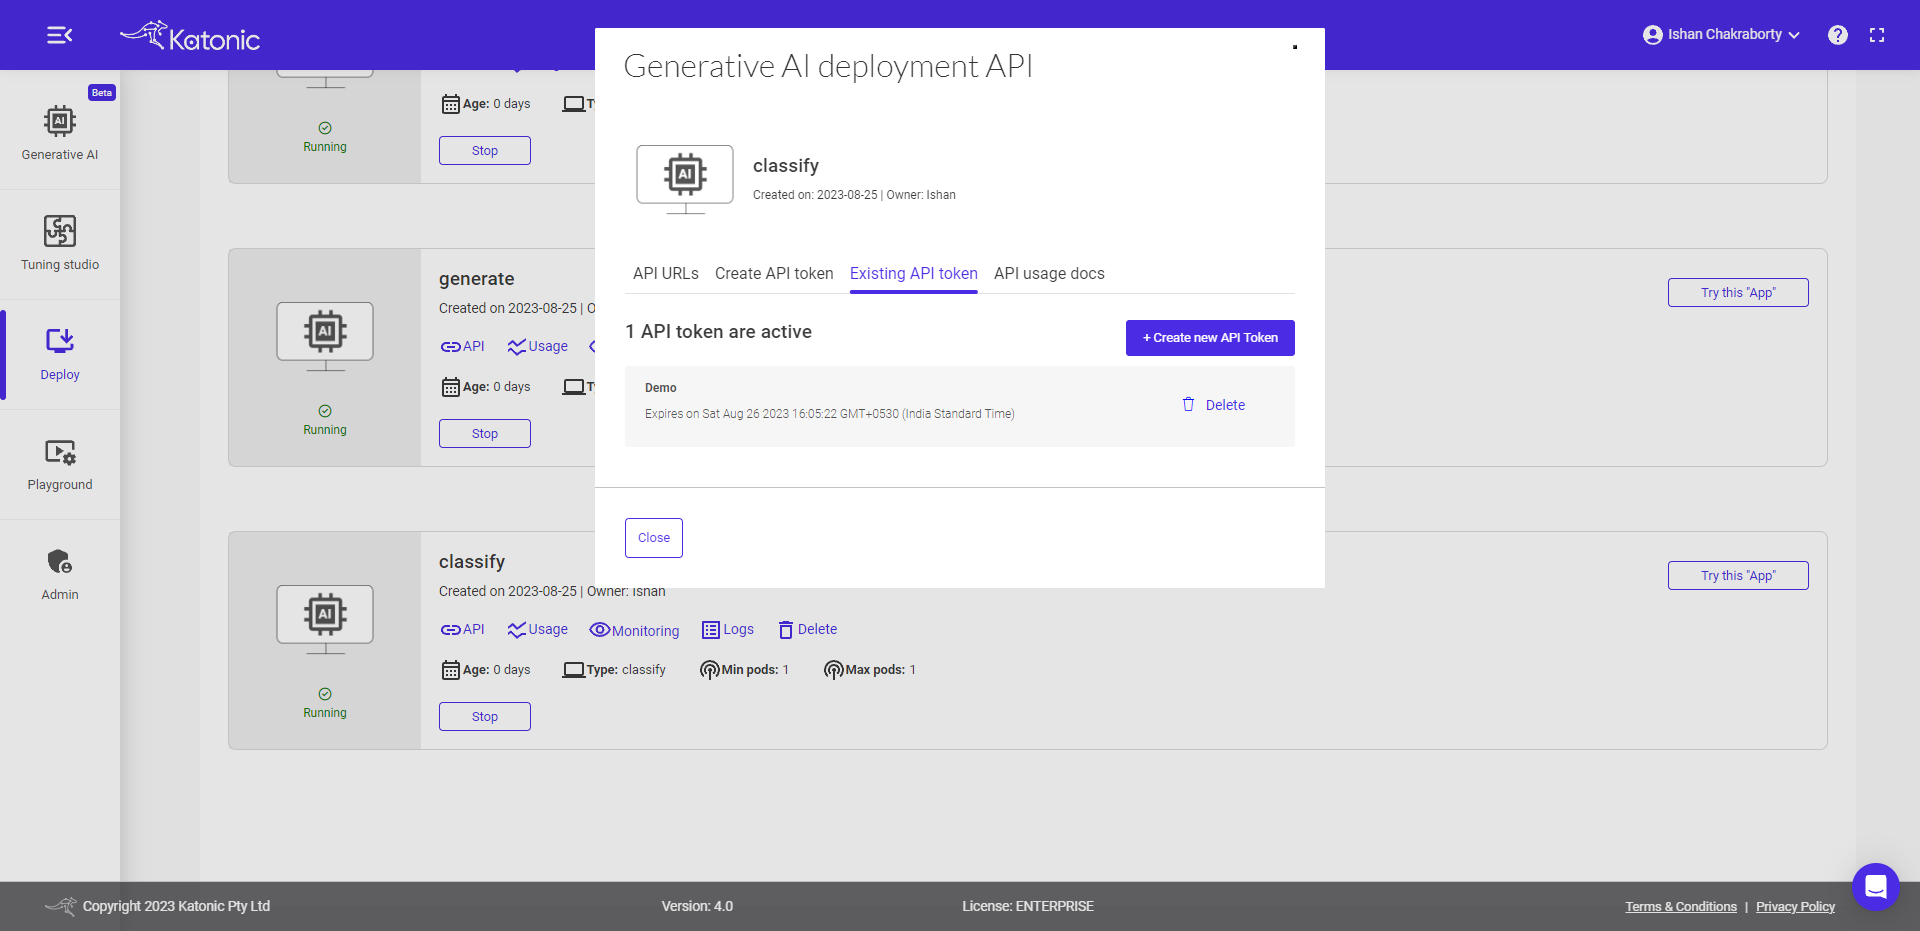
Task: Click Age calendar icon on classify card
Action: click(x=451, y=670)
